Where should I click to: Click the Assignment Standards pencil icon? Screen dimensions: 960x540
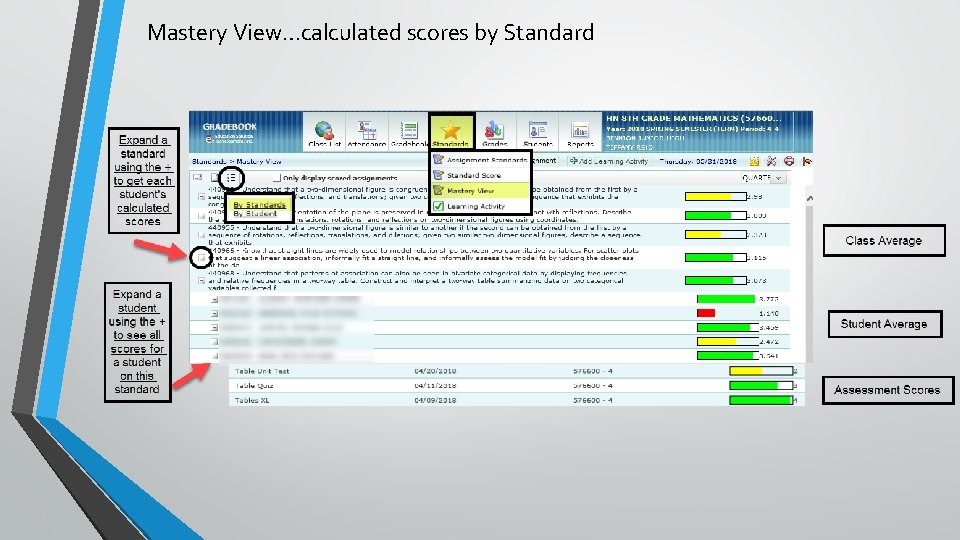click(x=438, y=160)
